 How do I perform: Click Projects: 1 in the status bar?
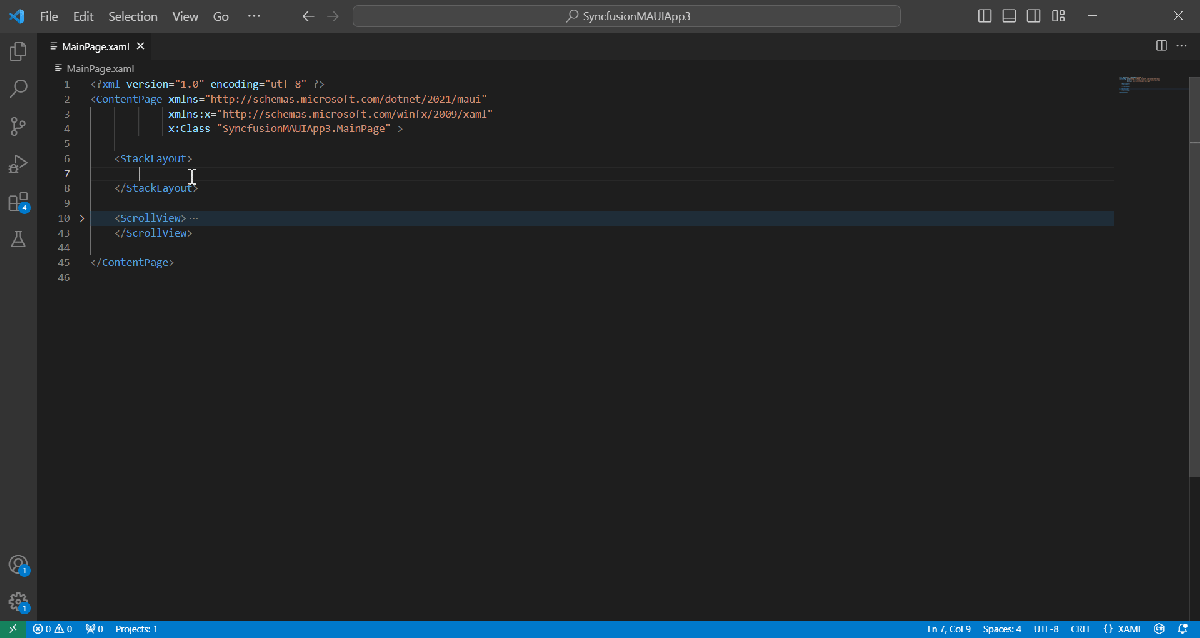point(136,629)
